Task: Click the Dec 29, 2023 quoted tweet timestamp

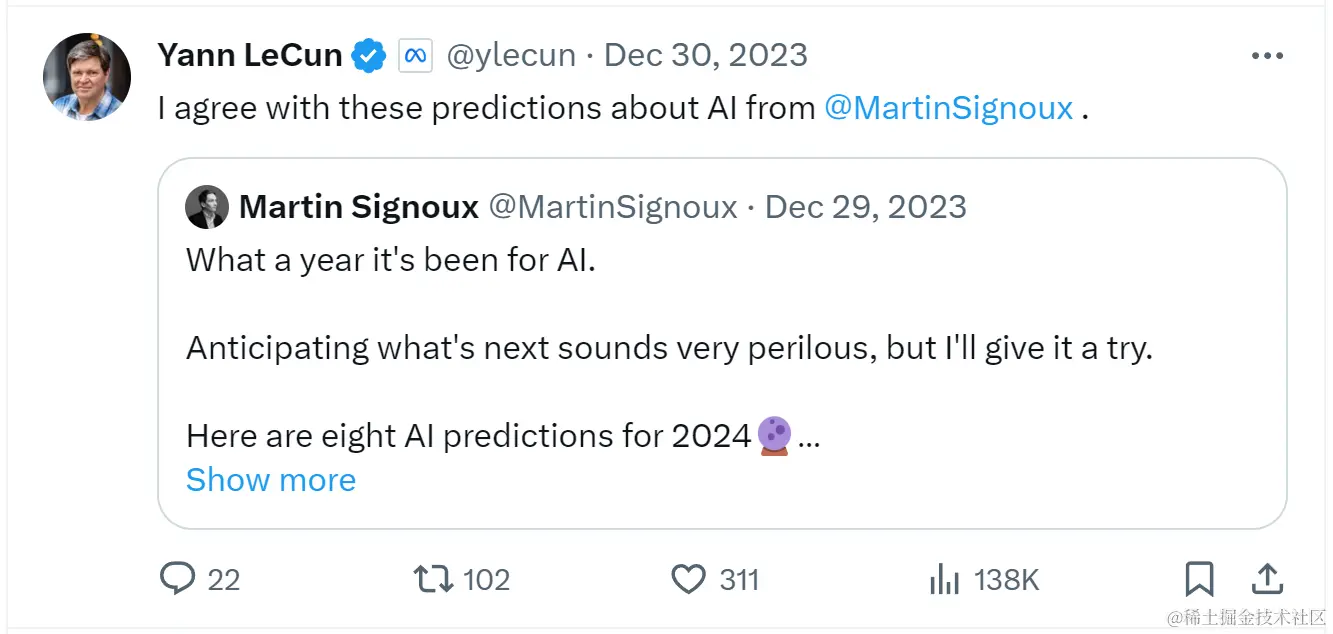Action: (866, 206)
